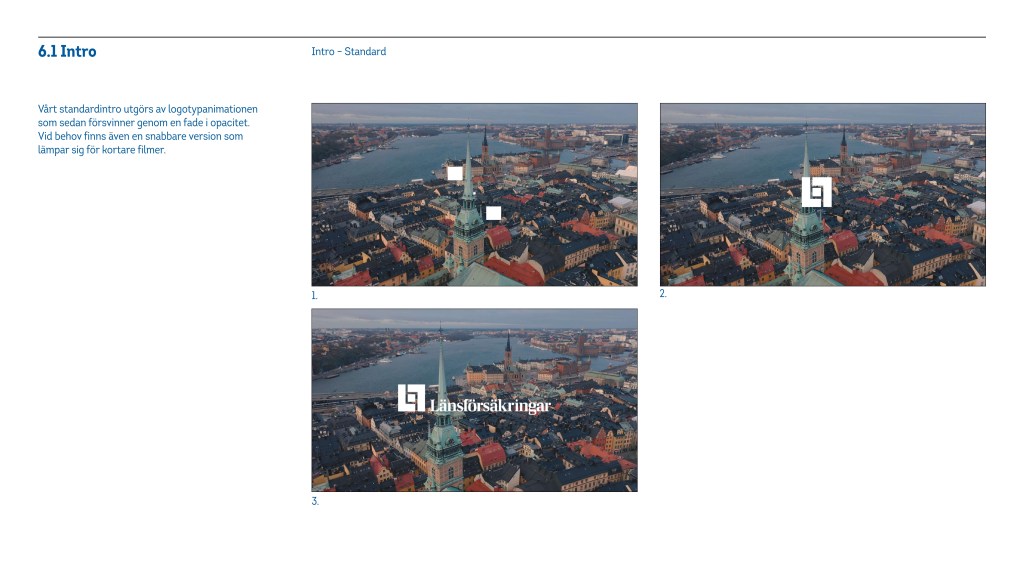
Task: Click the "3." caption under third image
Action: (314, 501)
